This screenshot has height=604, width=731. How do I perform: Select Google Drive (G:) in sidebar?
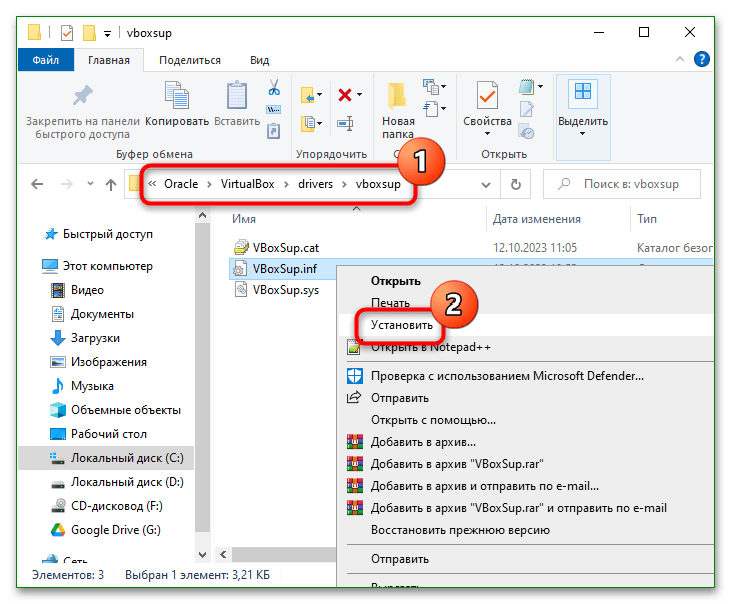click(105, 530)
